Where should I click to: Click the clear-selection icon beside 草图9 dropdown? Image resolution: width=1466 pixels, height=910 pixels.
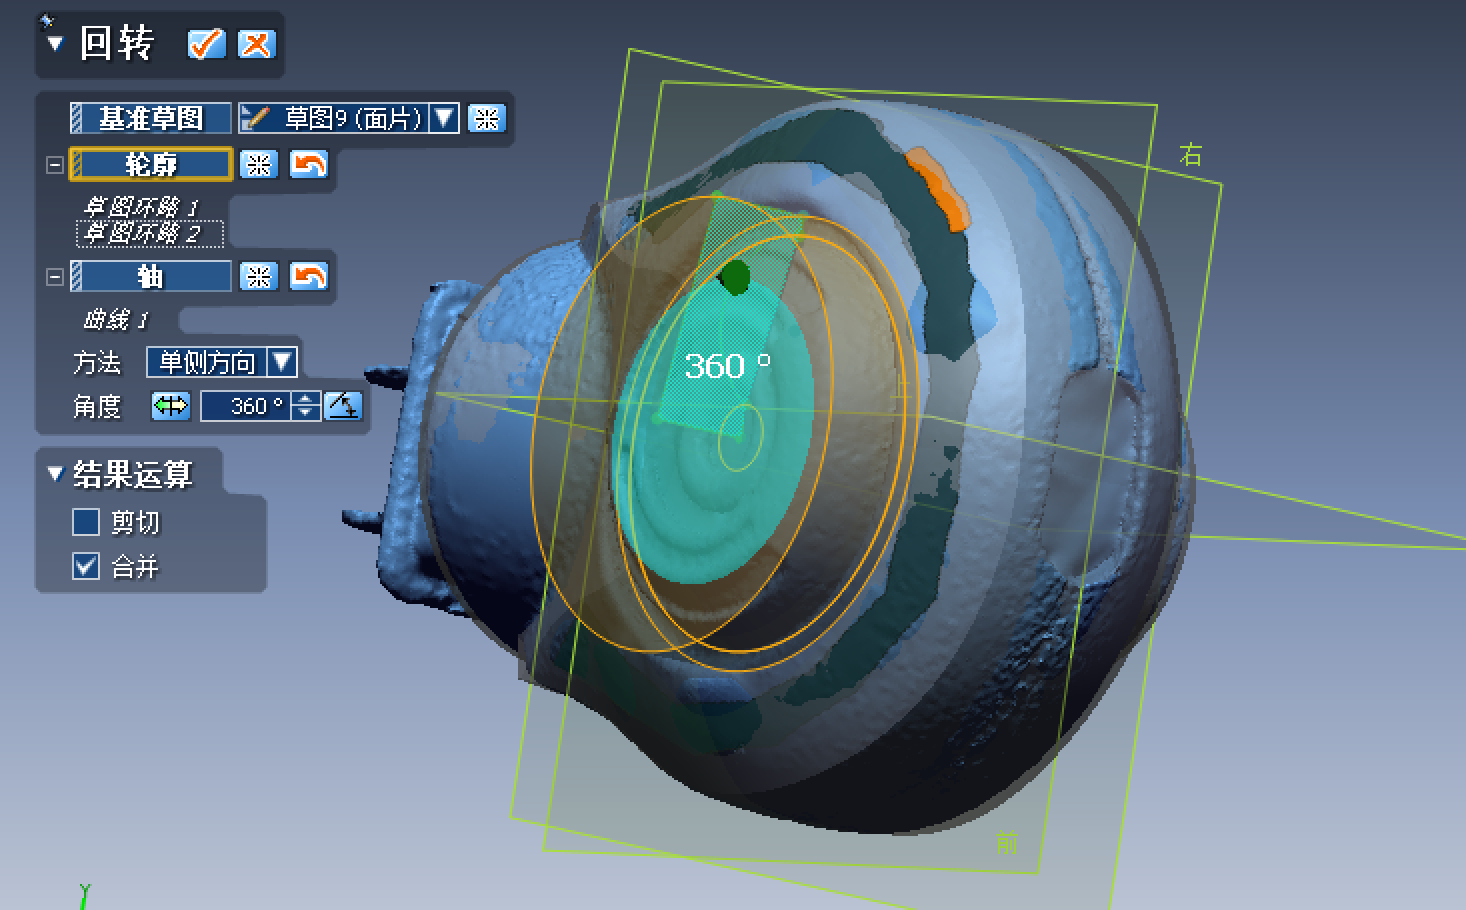click(487, 118)
